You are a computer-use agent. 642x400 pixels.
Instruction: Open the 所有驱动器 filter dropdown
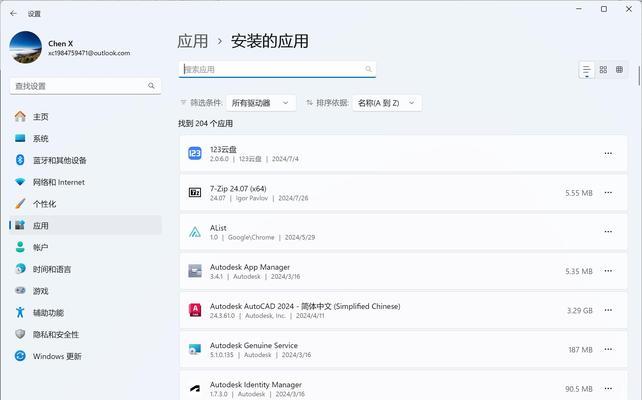261,103
